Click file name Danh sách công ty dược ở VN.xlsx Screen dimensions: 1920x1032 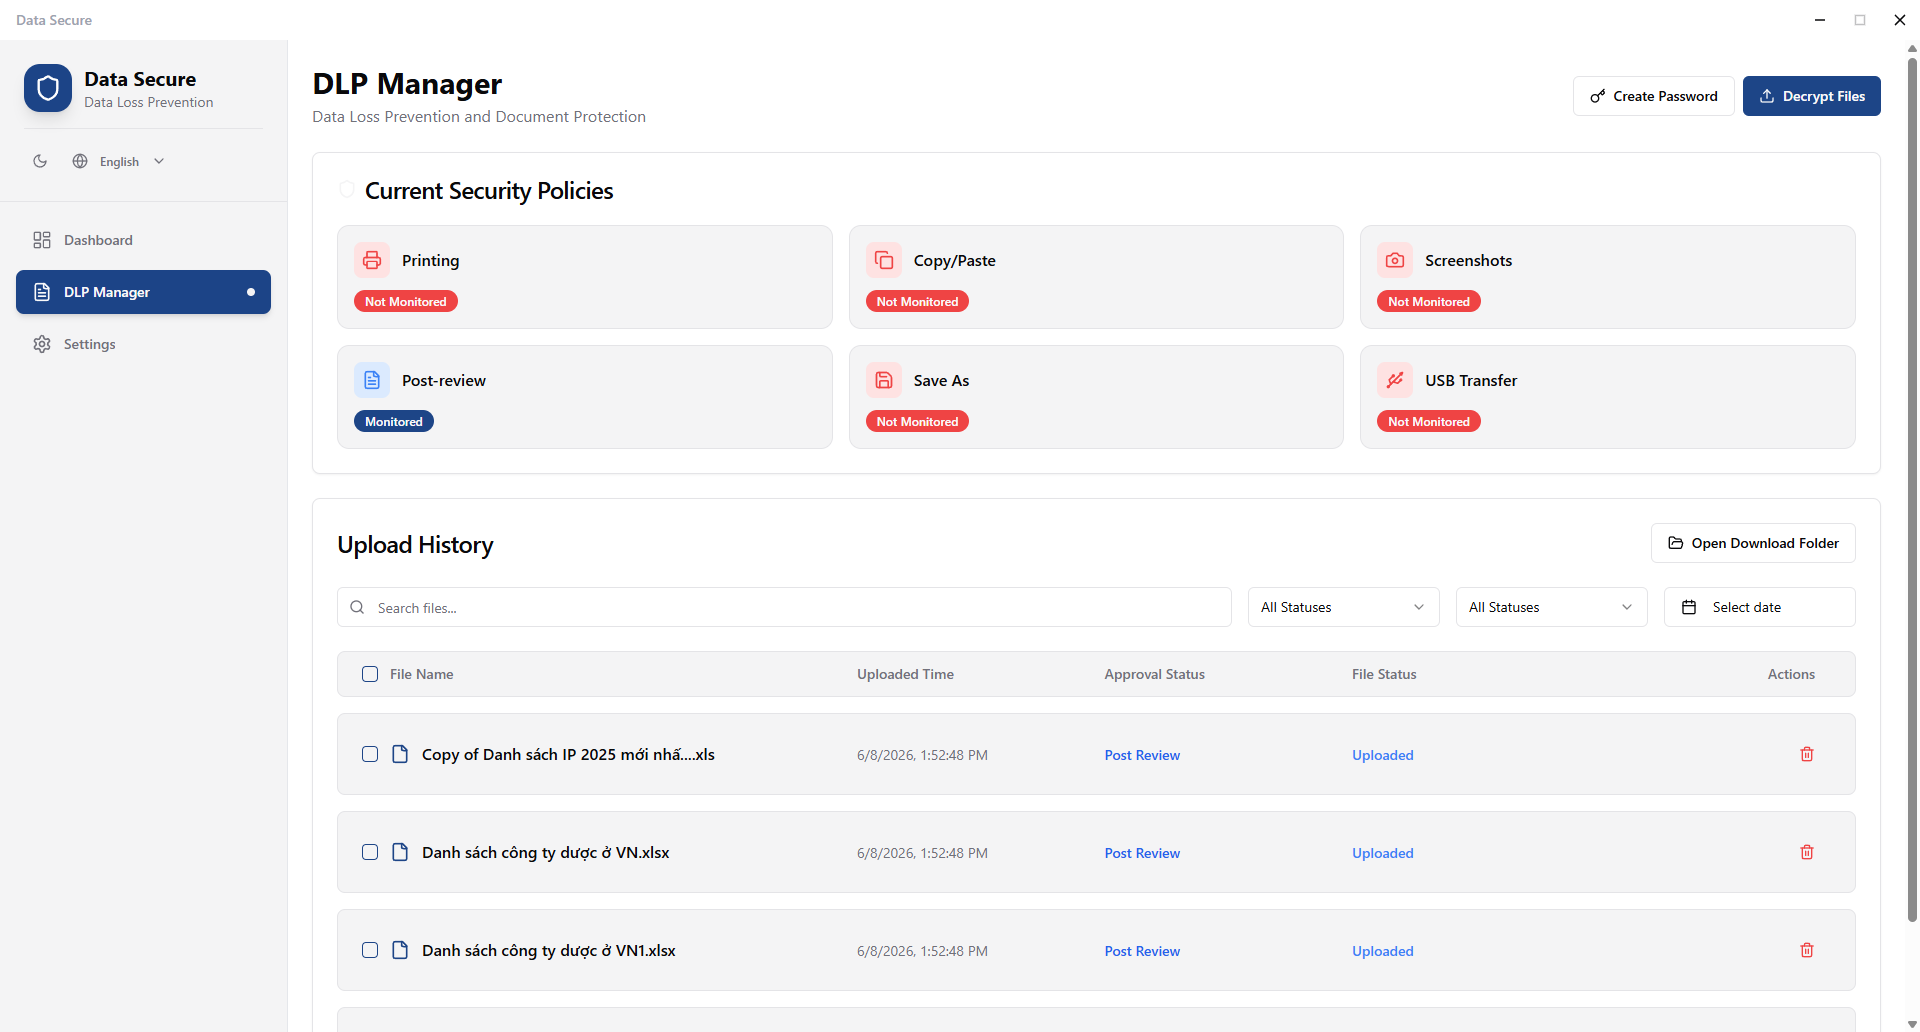tap(545, 852)
